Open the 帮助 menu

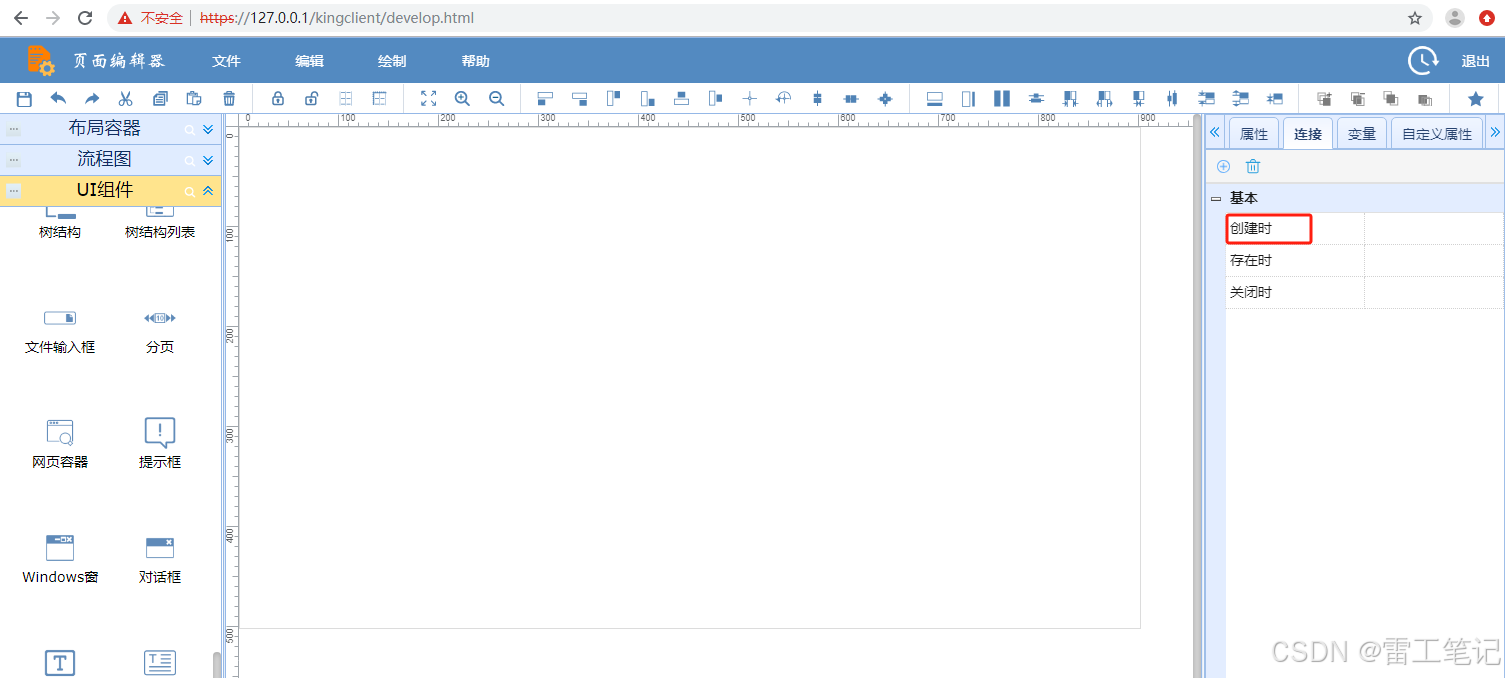pos(476,61)
